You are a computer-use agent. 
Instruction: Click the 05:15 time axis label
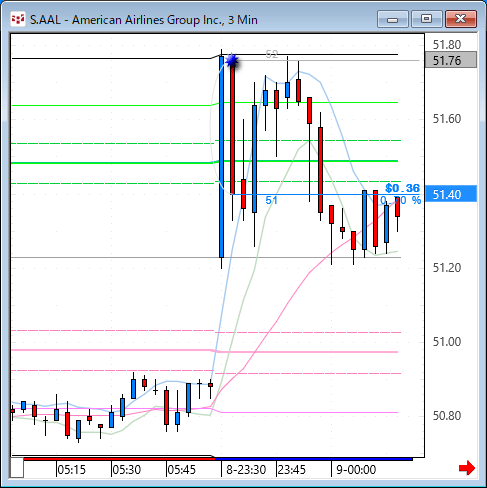(x=72, y=470)
